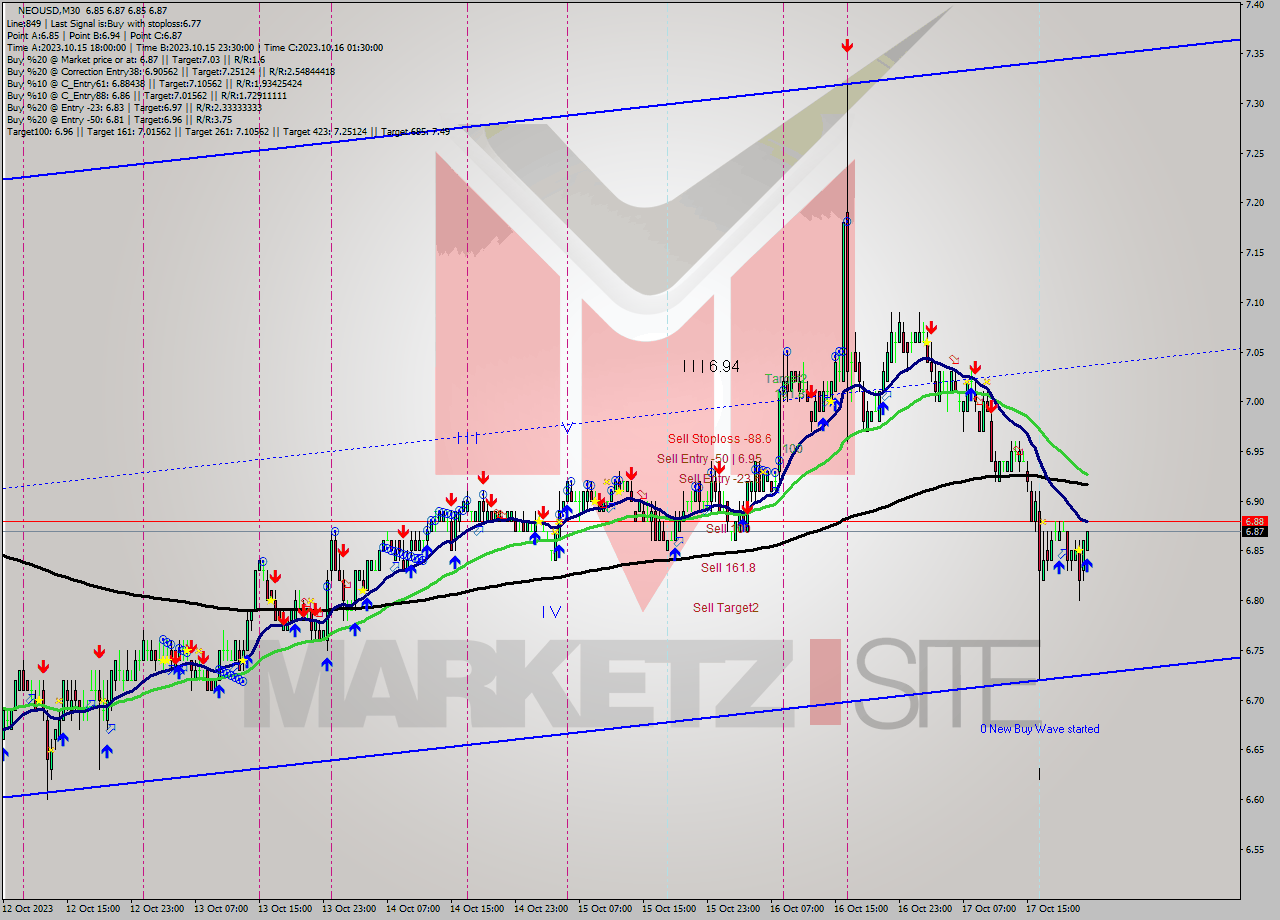1280x920 pixels.
Task: Select the '0 New Buy Wave started' label
Action: 1039,729
